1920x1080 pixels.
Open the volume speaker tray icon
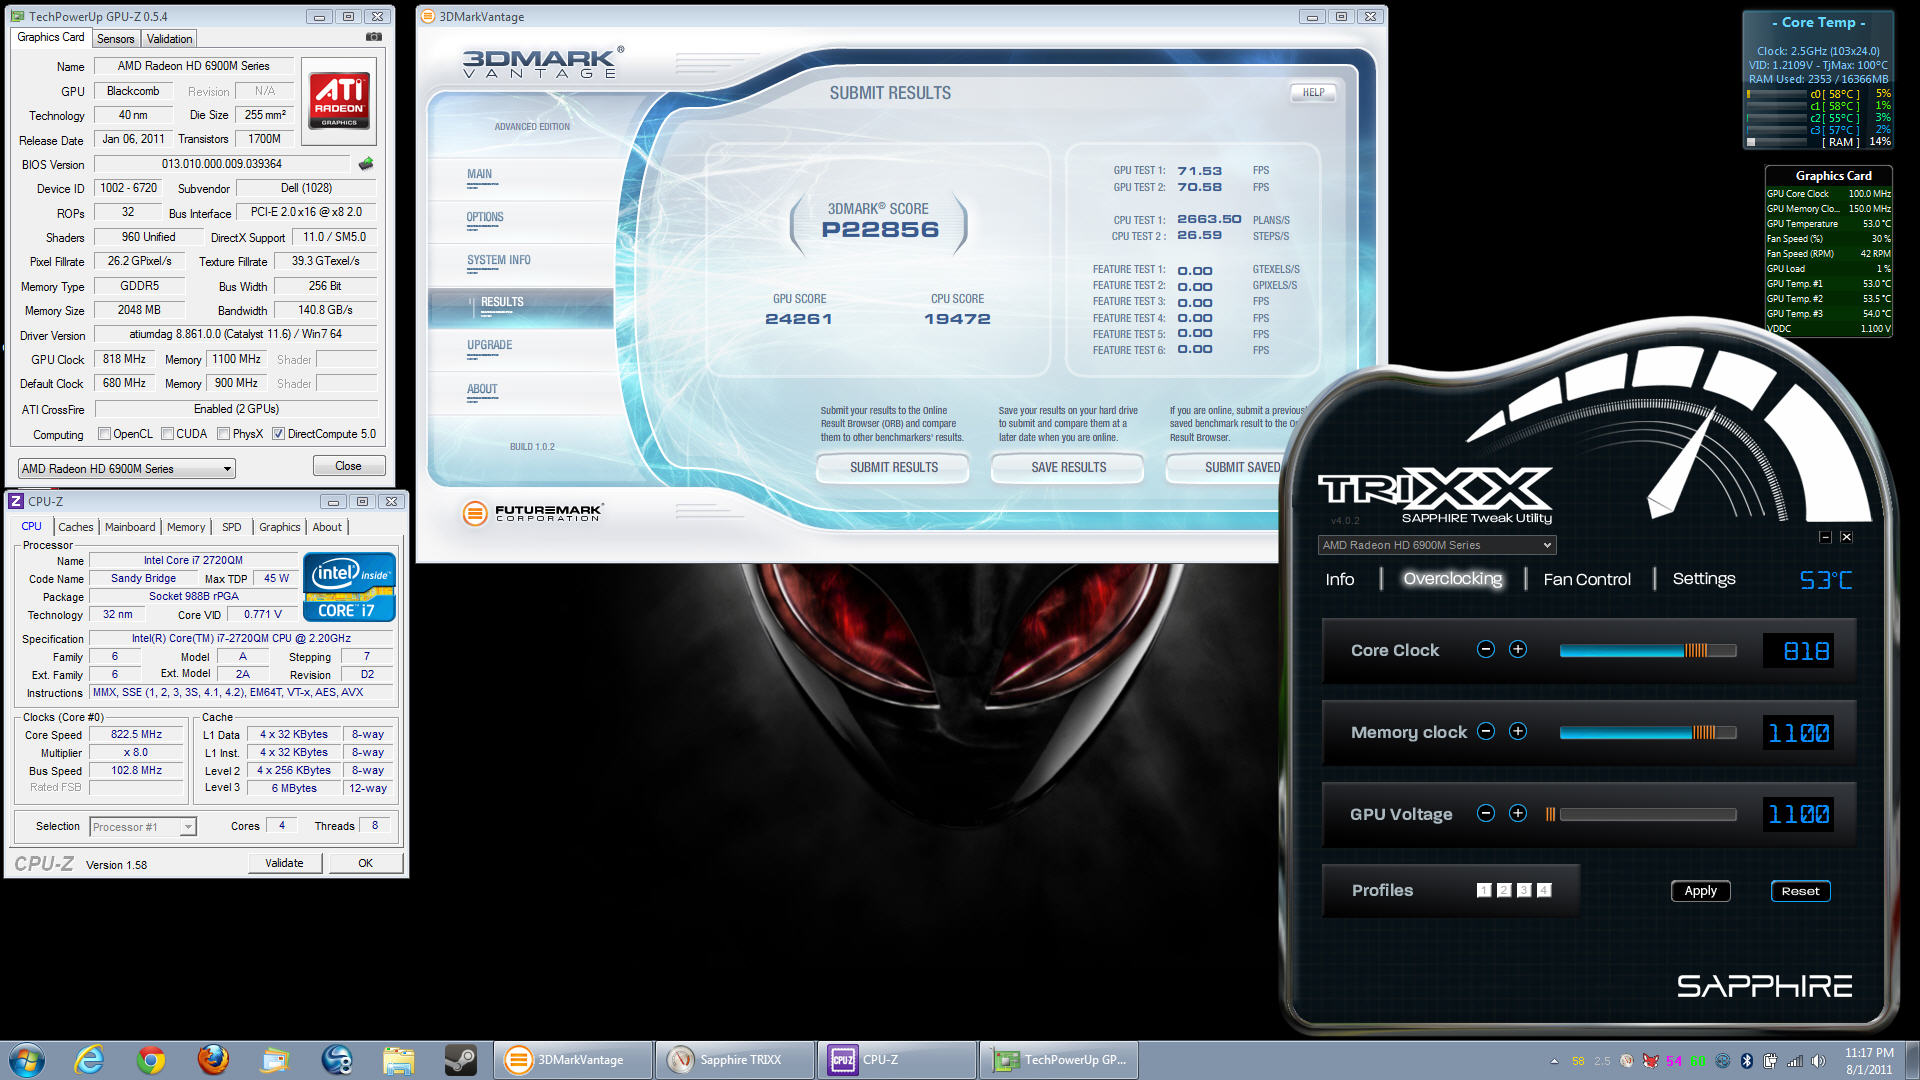click(x=1818, y=1061)
